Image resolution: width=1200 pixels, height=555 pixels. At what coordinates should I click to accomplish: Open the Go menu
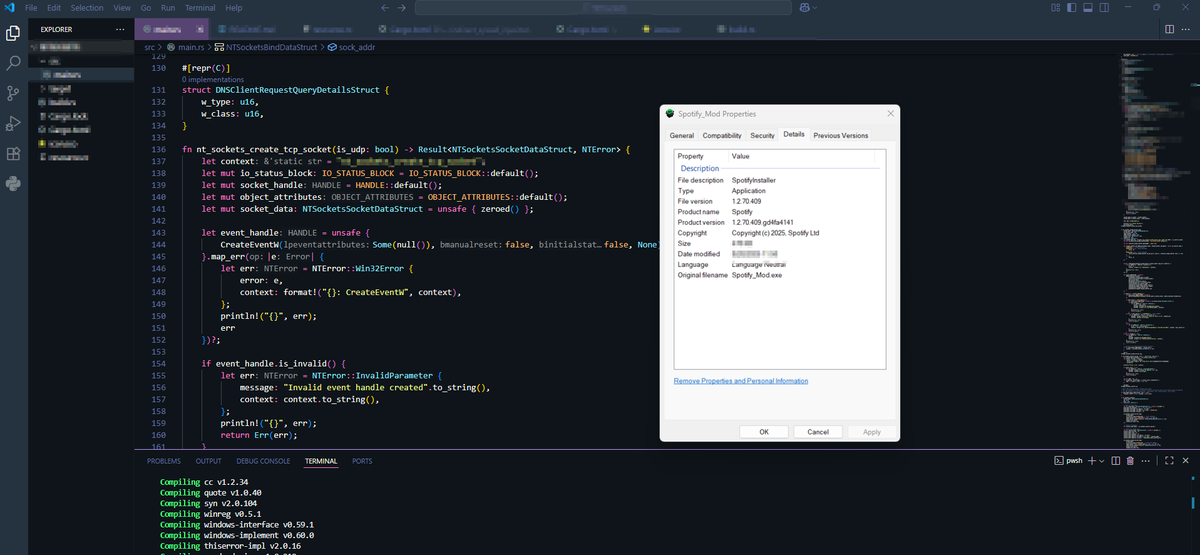coord(148,8)
